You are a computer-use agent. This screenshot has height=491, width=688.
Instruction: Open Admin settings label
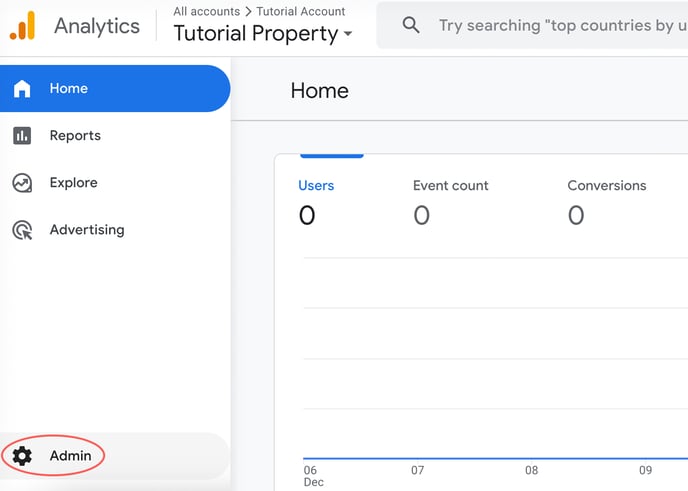pyautogui.click(x=71, y=456)
